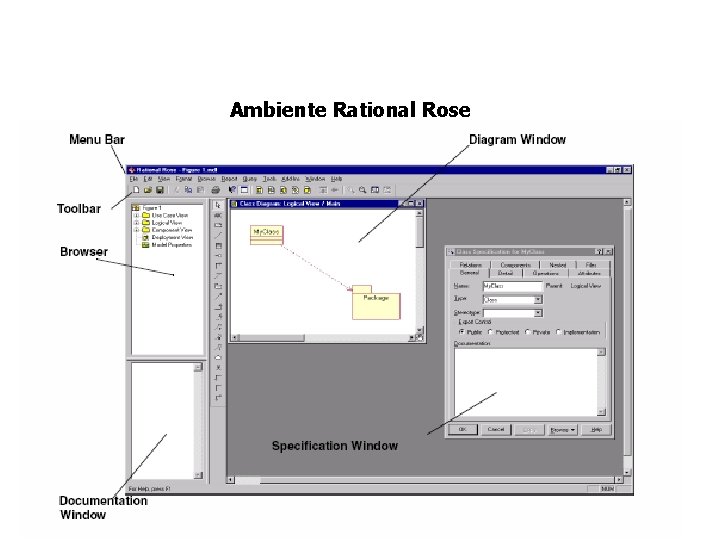Select the Note tool in the toolbox
Screen dimensions: 720x540
click(x=218, y=225)
